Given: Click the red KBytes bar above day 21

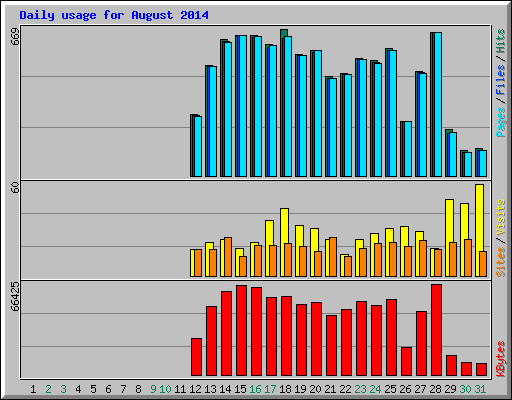Looking at the screenshot, I should pyautogui.click(x=332, y=345).
